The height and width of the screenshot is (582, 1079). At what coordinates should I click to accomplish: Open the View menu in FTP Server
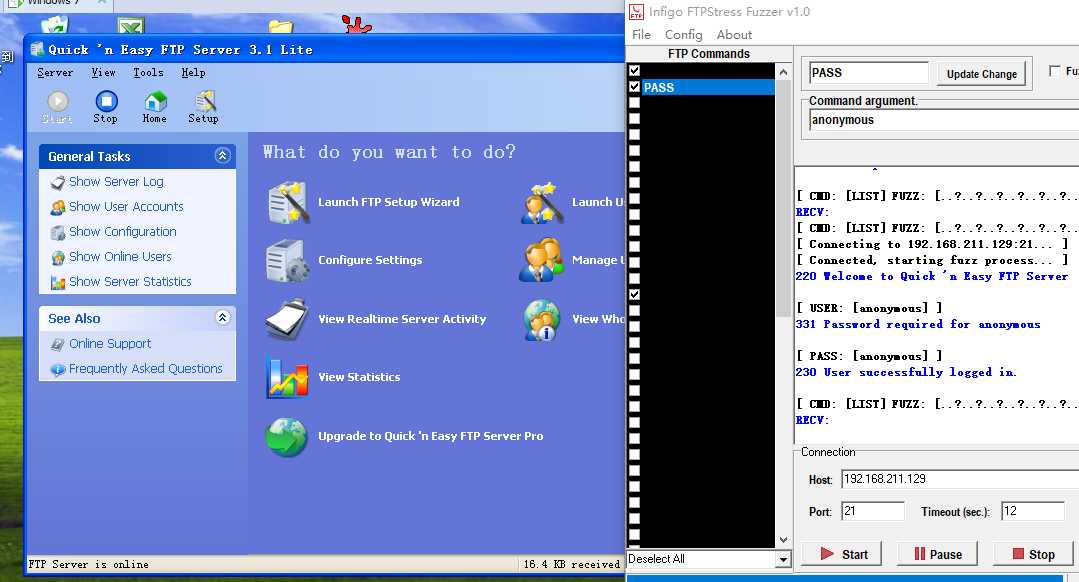click(x=103, y=72)
